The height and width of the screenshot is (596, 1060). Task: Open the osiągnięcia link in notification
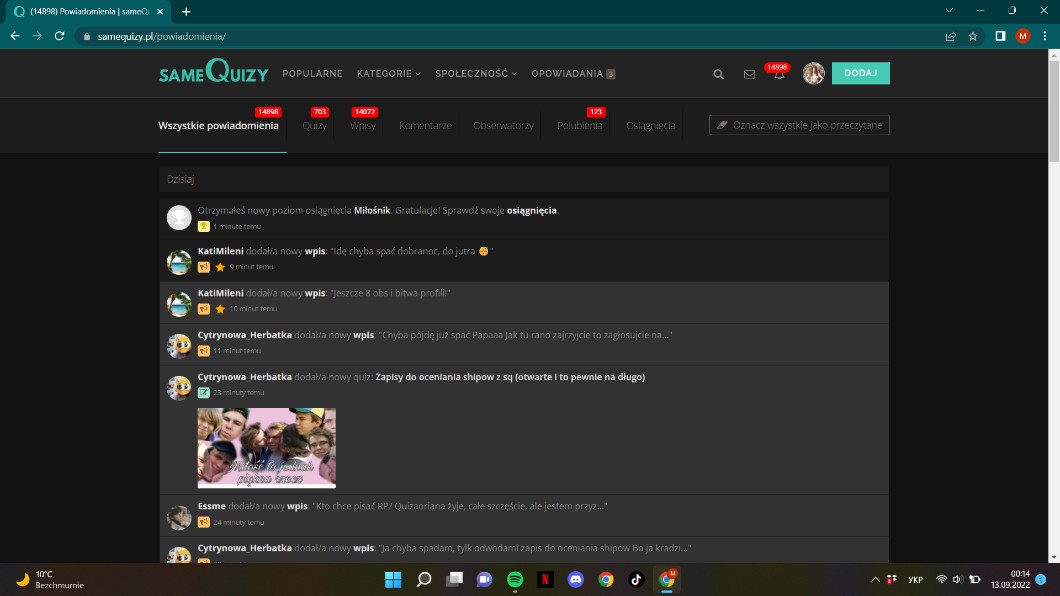click(x=532, y=210)
